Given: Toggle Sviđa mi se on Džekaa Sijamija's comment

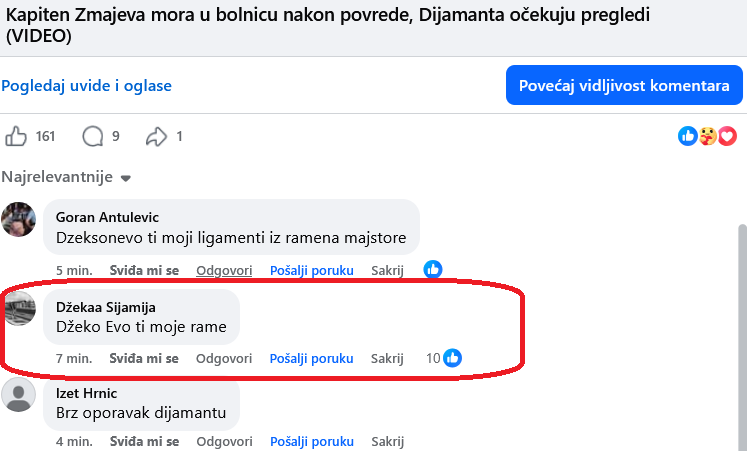Looking at the screenshot, I should 144,358.
